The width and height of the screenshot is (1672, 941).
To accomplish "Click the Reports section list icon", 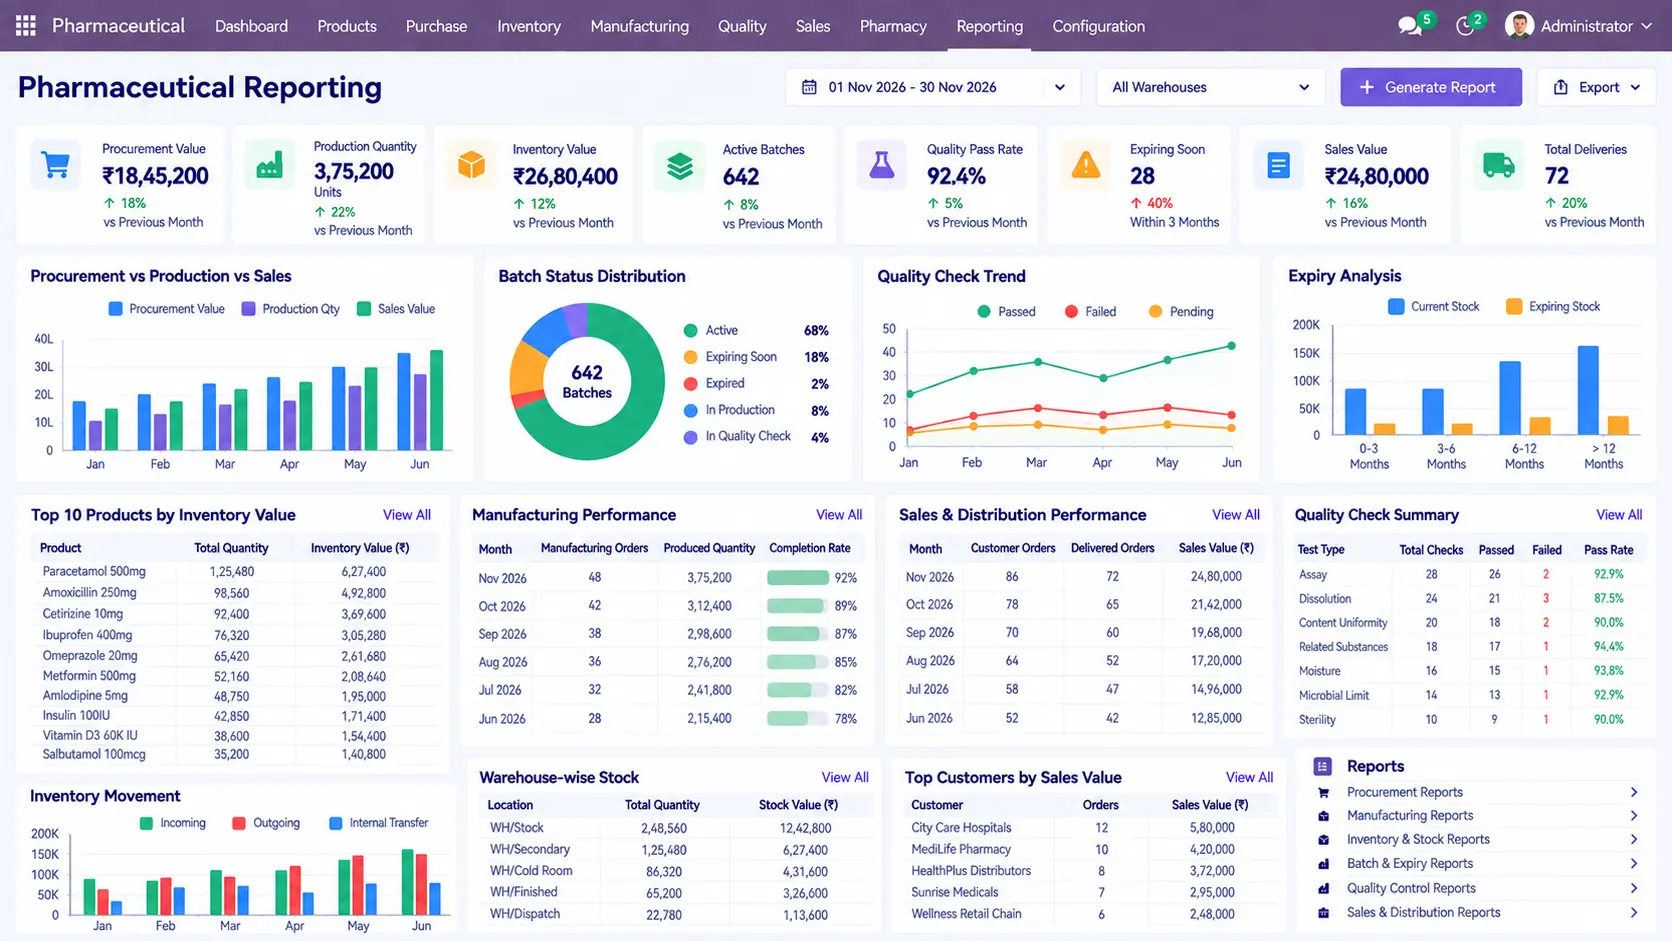I will coord(1322,766).
